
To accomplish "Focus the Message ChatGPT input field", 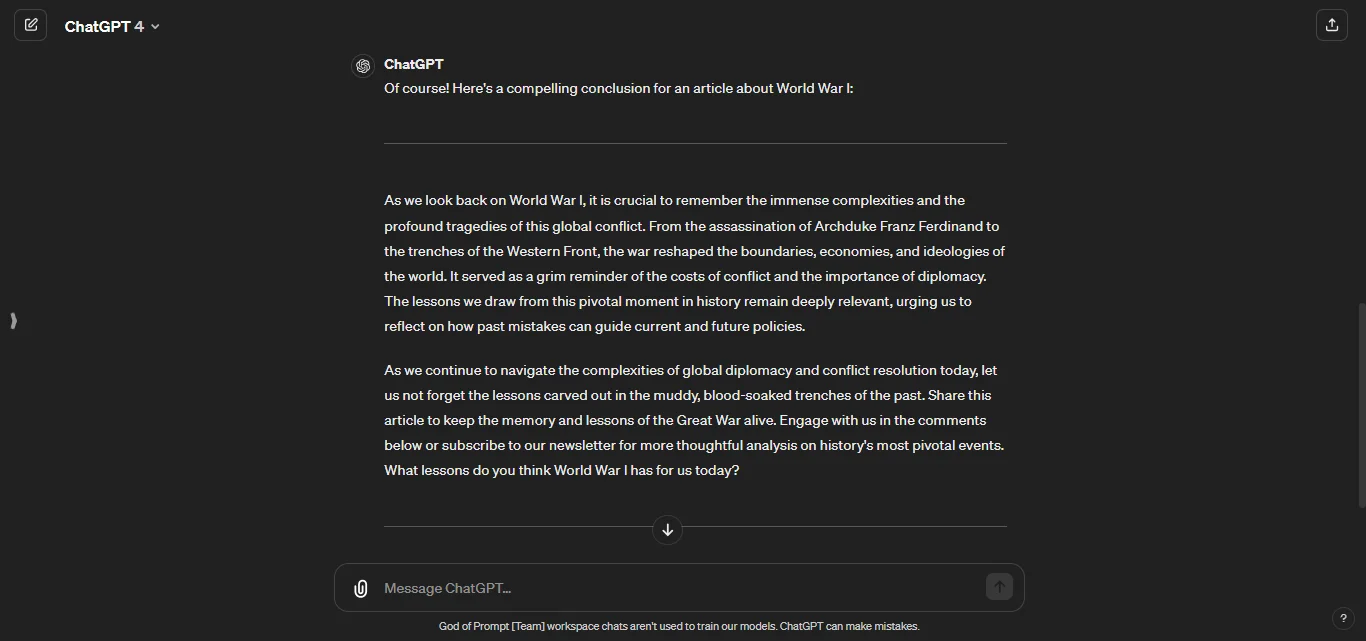I will (600, 588).
